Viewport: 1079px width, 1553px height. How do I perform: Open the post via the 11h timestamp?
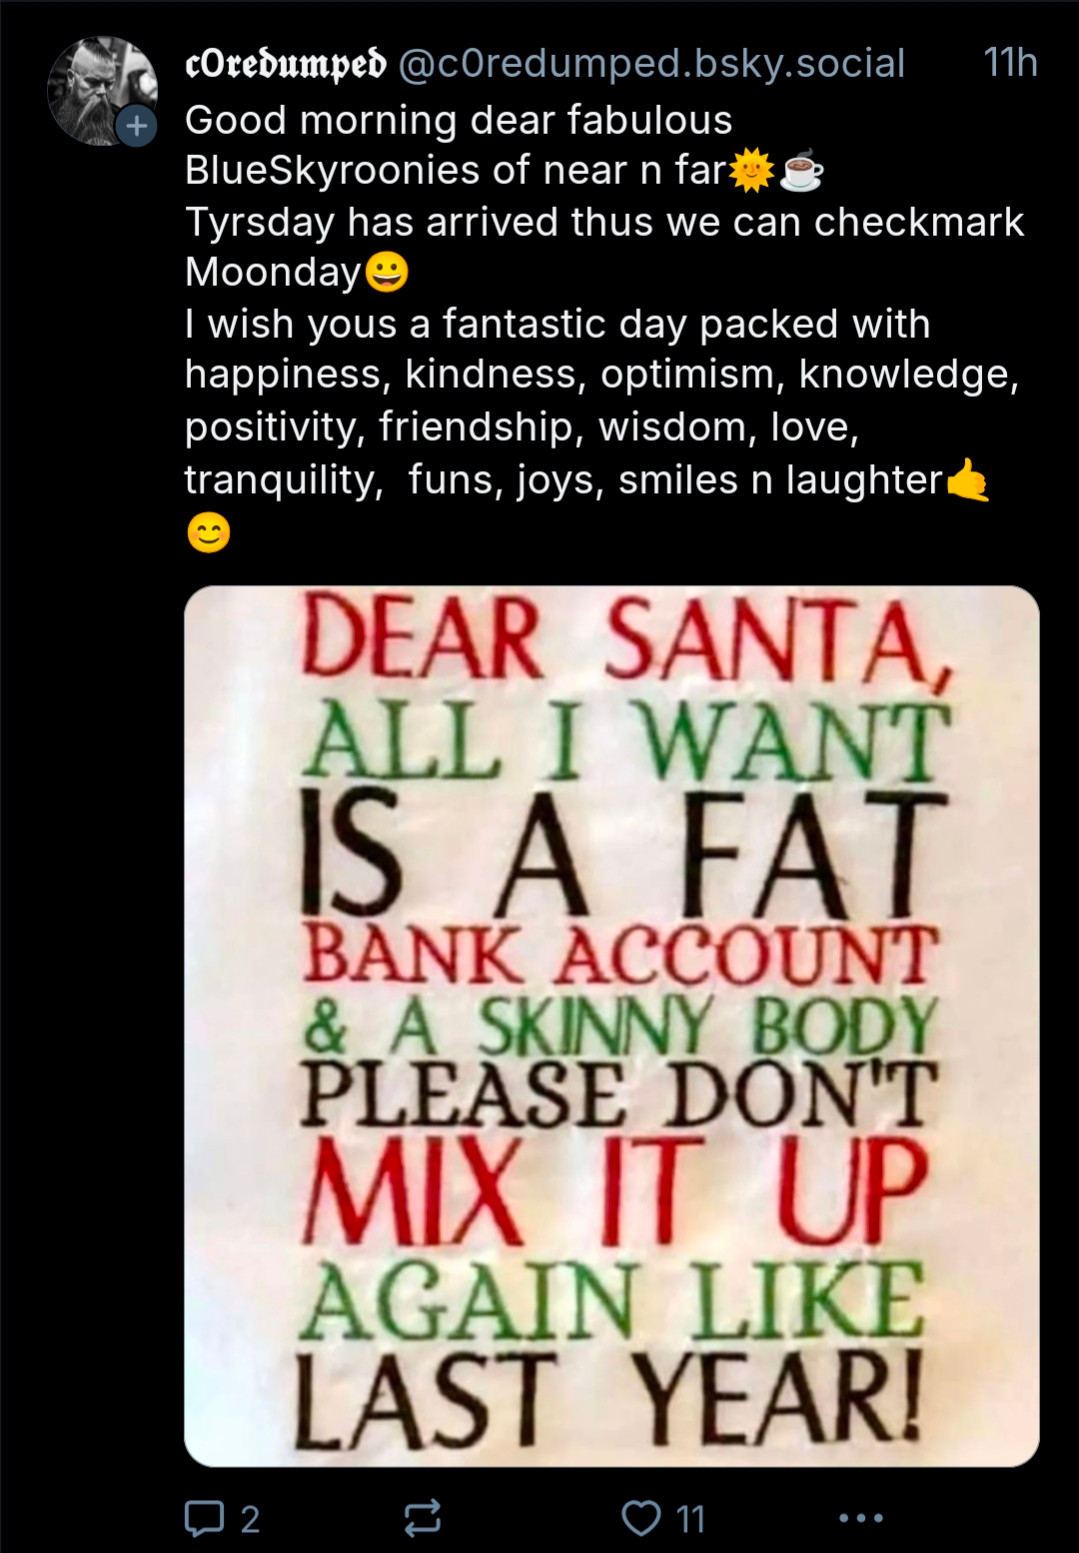pyautogui.click(x=1010, y=63)
